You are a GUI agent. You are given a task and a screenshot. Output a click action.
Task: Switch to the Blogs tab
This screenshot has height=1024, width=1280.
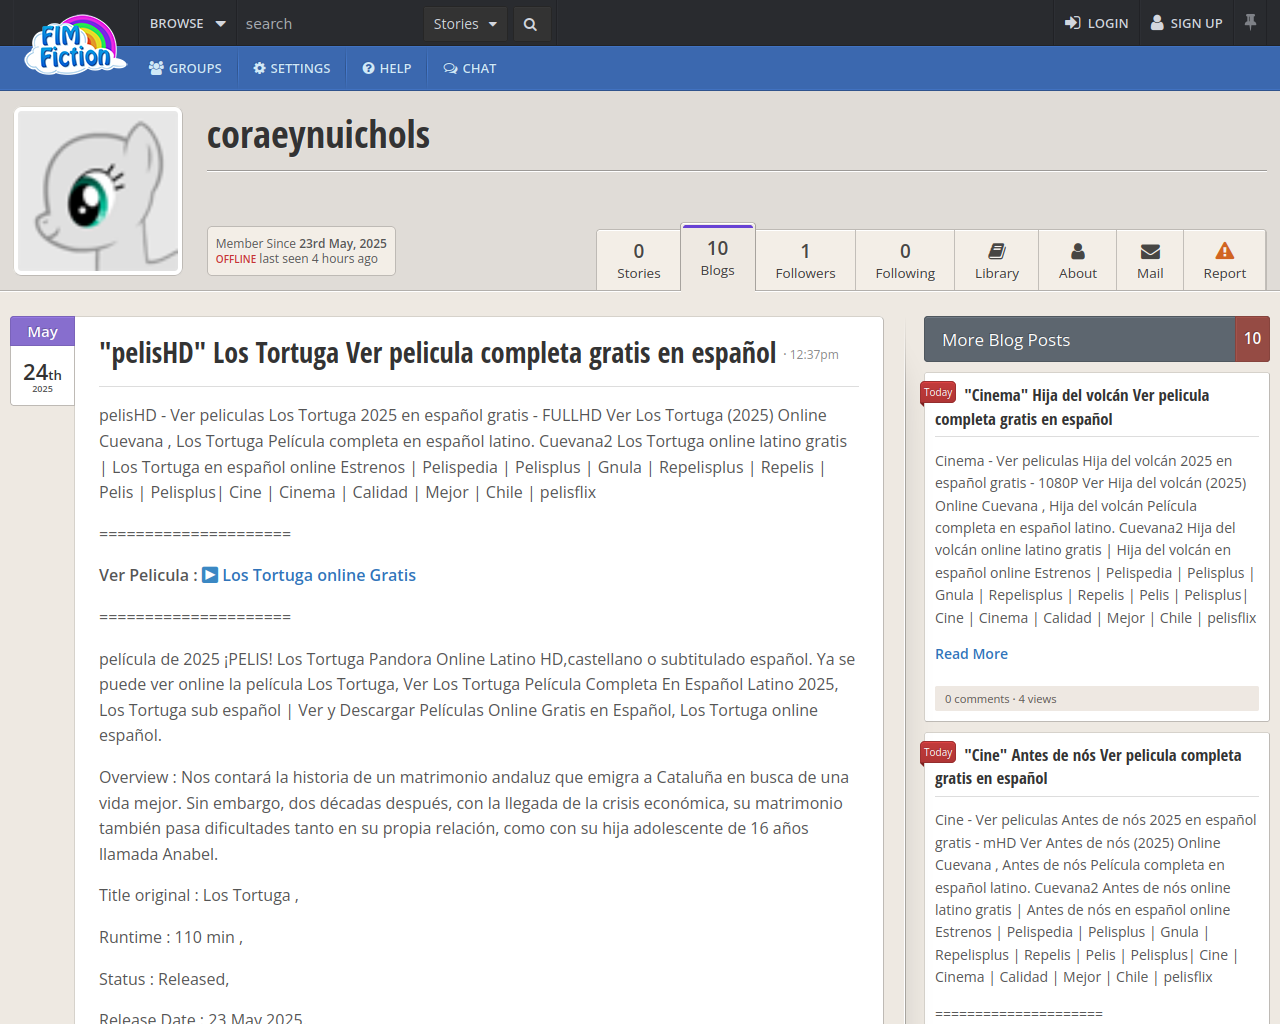click(718, 257)
